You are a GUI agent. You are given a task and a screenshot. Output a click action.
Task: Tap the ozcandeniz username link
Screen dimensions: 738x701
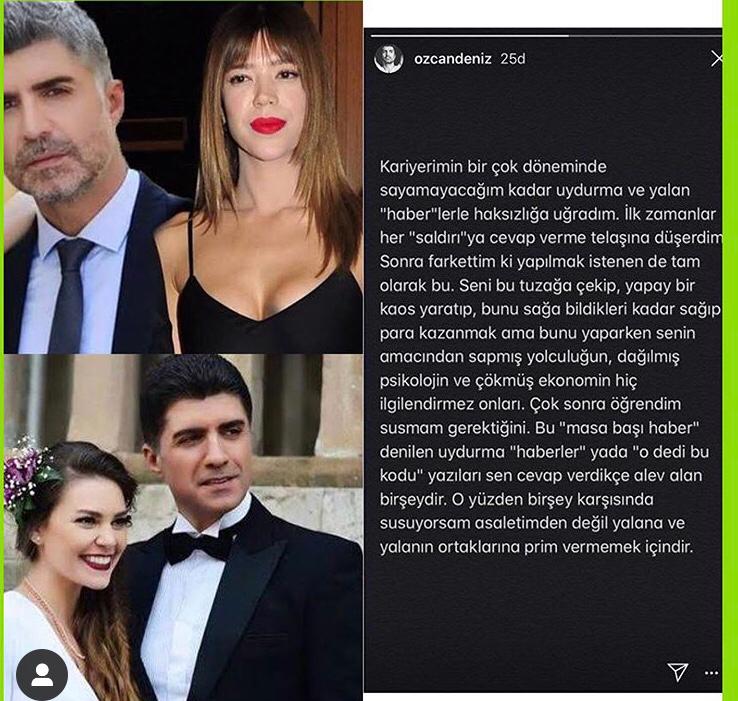(453, 59)
